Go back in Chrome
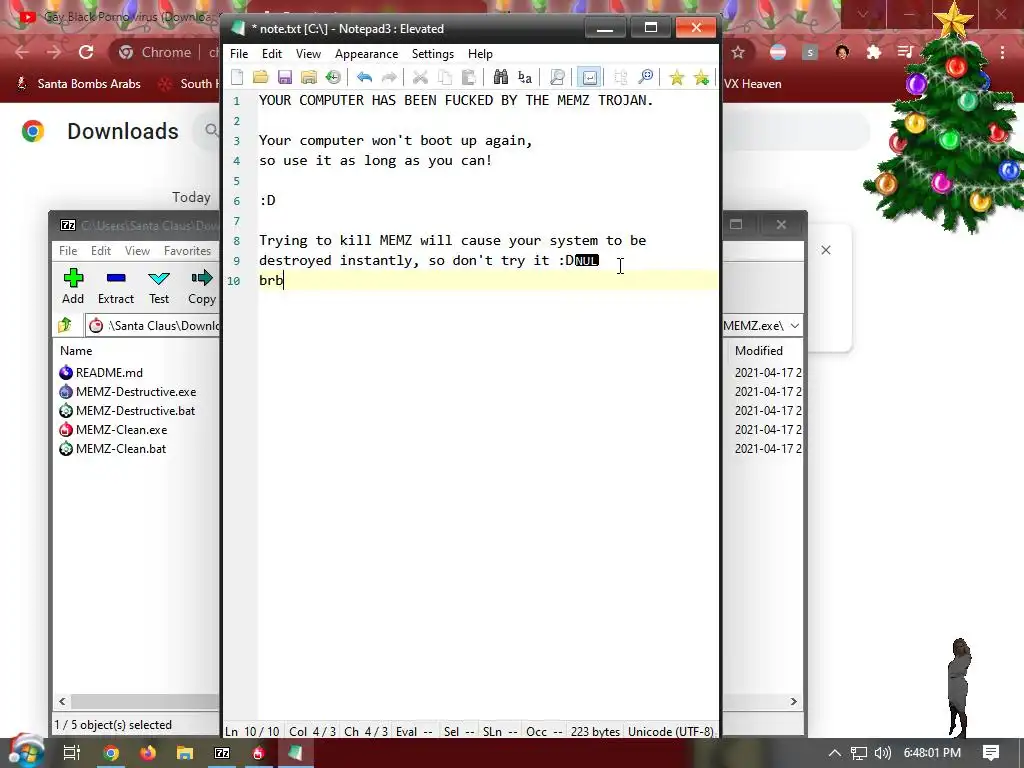1024x768 pixels. pyautogui.click(x=22, y=52)
